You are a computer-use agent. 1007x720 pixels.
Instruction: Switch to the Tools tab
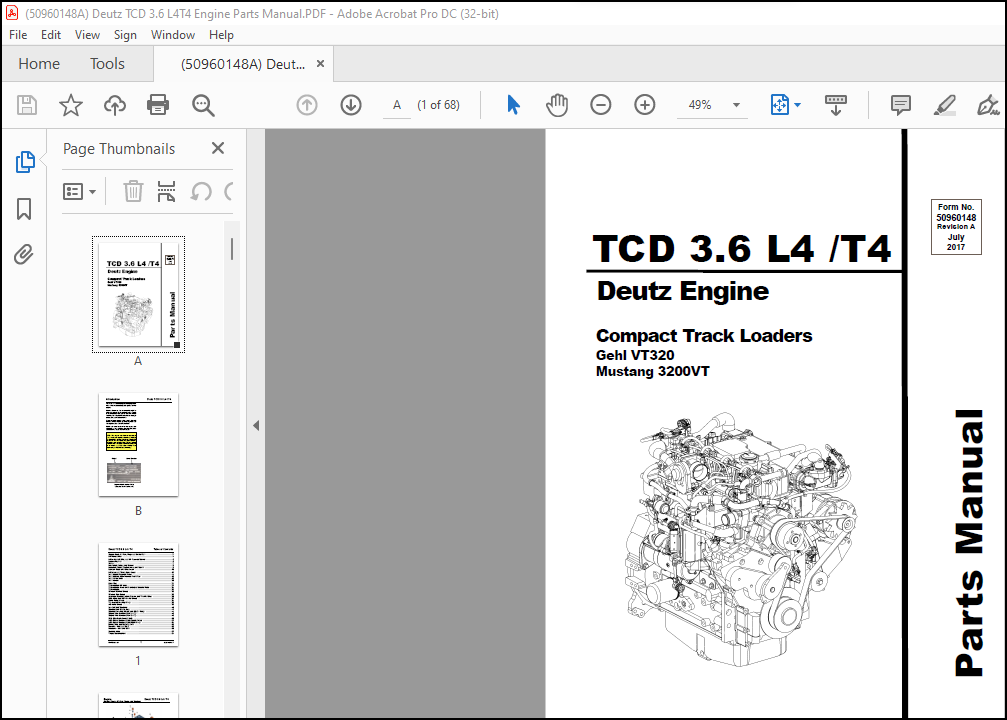[x=107, y=64]
